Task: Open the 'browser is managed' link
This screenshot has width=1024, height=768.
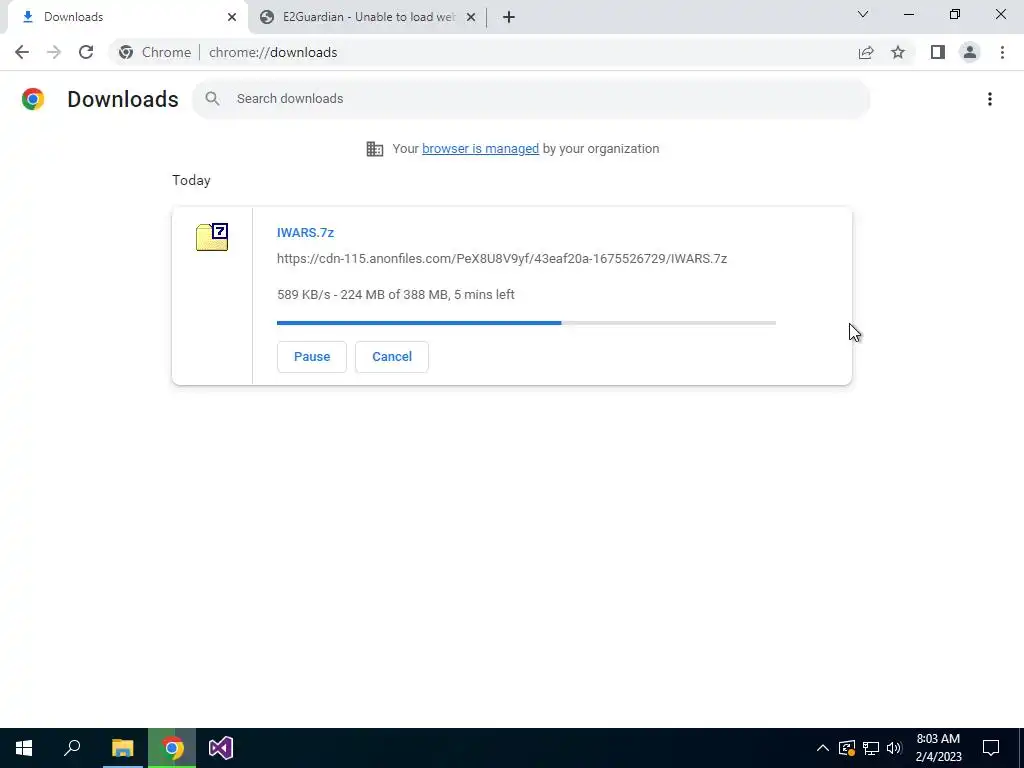Action: (x=480, y=149)
